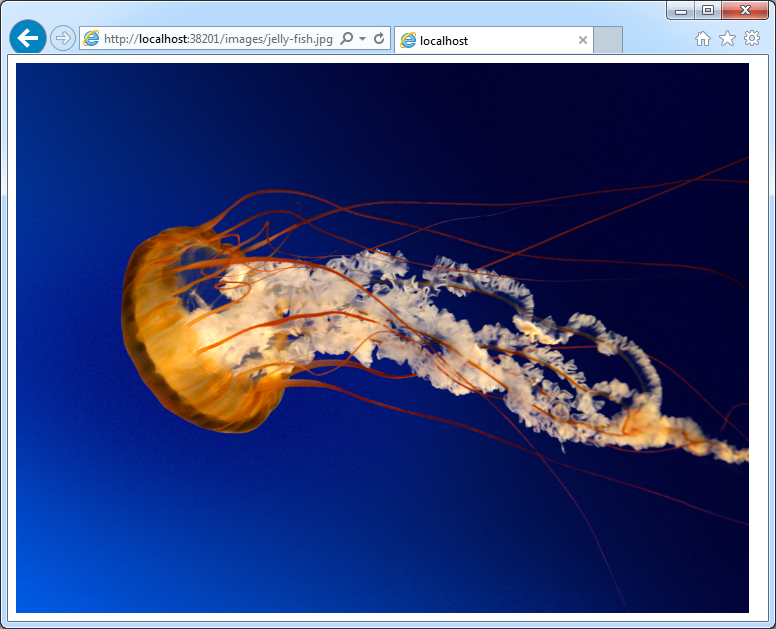Select the localhost tab
The height and width of the screenshot is (629, 776).
point(493,40)
